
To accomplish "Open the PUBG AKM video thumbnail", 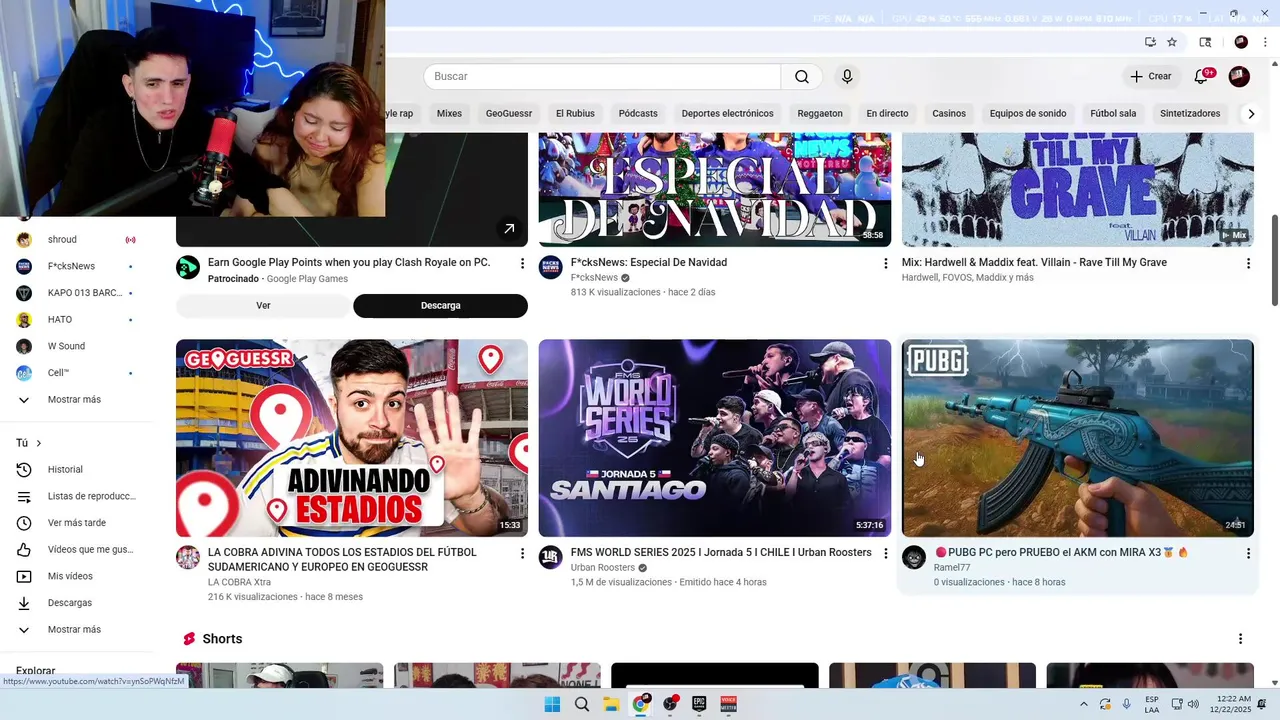I will click(1078, 438).
